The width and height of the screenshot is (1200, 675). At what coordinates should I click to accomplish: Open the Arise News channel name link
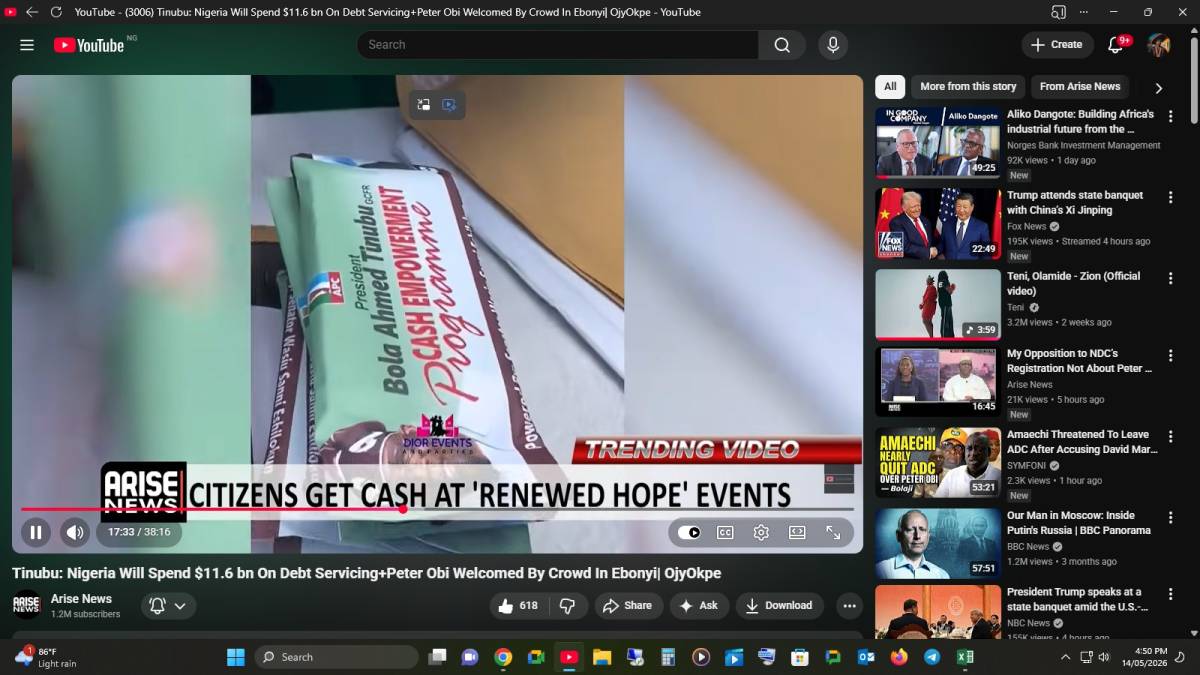(81, 599)
